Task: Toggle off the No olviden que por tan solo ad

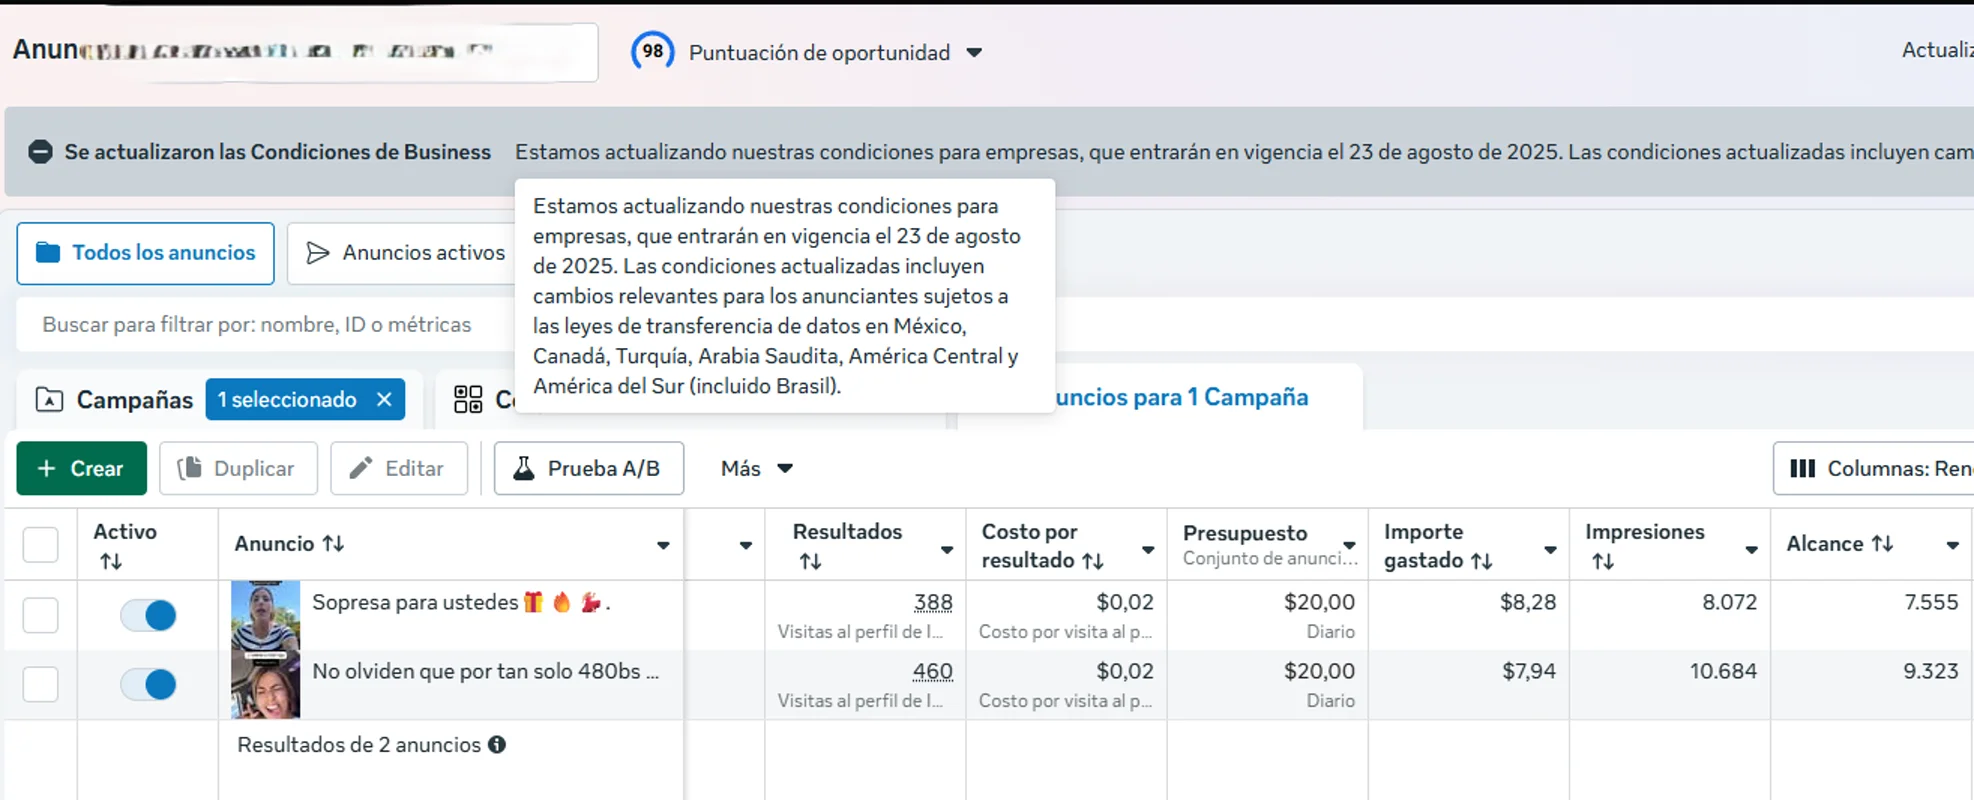Action: point(148,684)
